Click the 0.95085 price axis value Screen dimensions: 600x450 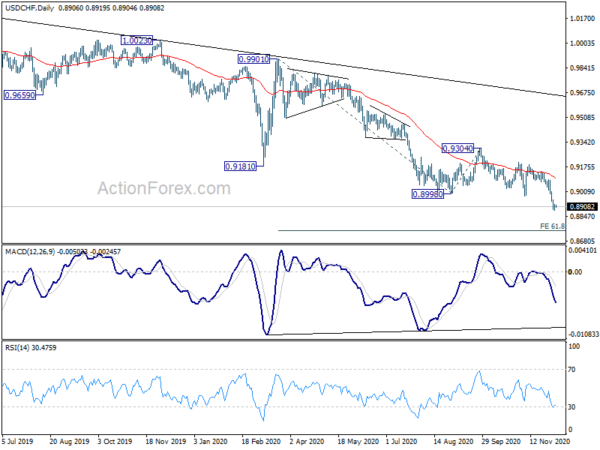click(x=582, y=117)
